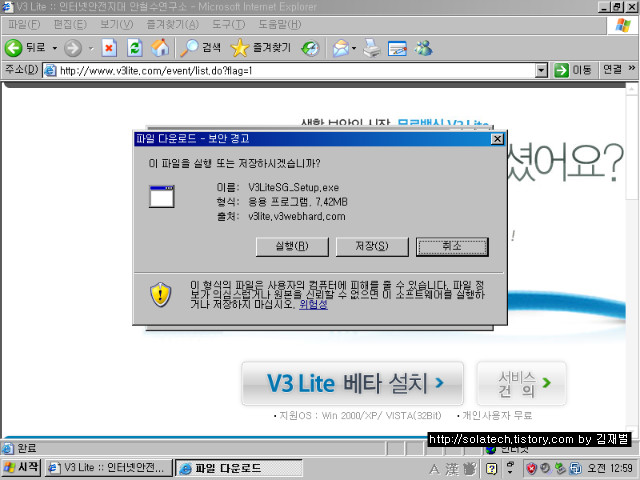Click the network connection tray icon
The height and width of the screenshot is (480, 640).
tap(576, 469)
